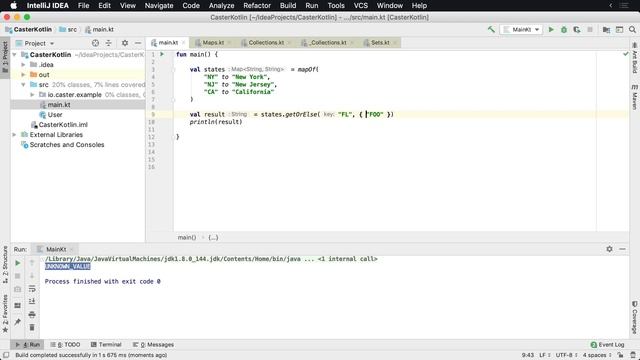The image size is (640, 360).
Task: Click Scroll to End icon in console
Action: coord(32,302)
